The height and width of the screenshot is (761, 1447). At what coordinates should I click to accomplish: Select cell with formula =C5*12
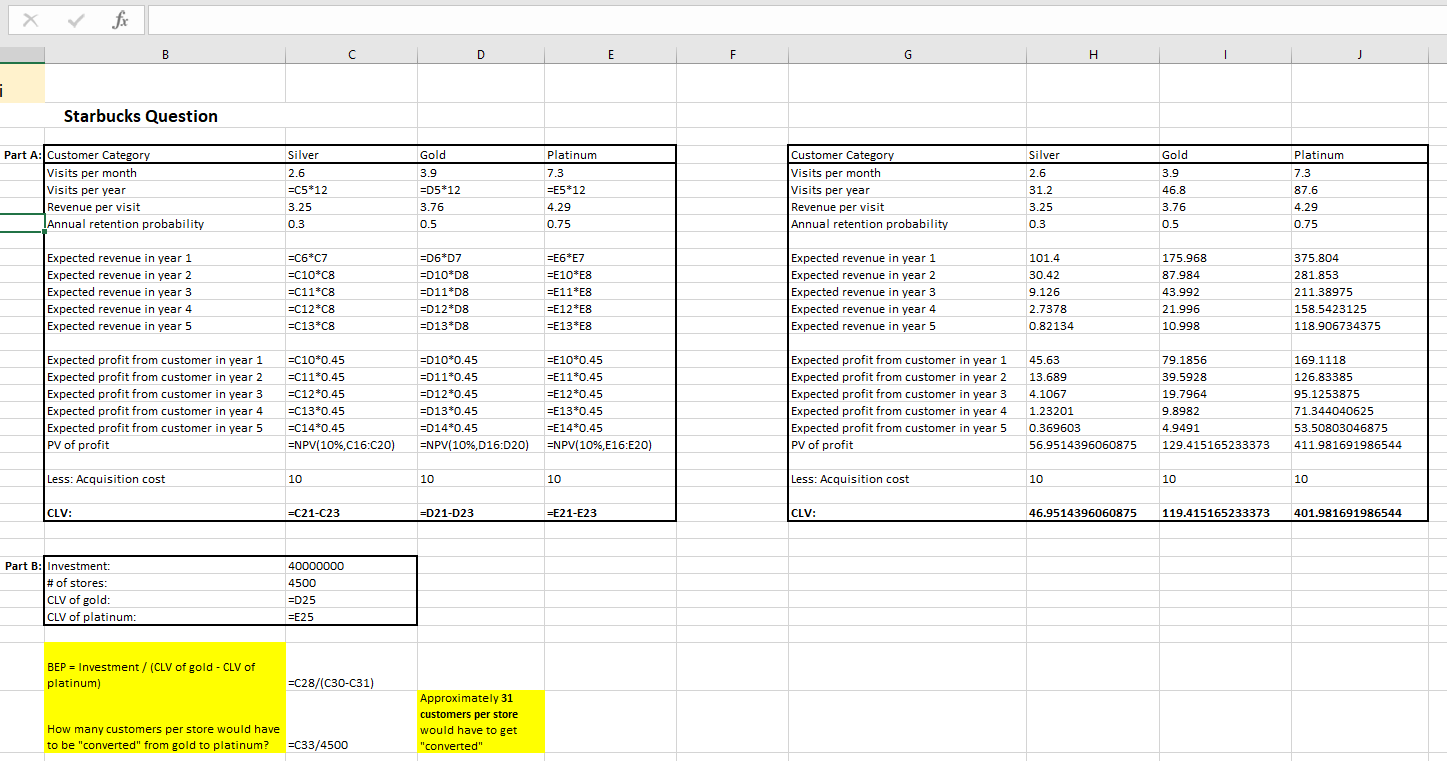pyautogui.click(x=351, y=190)
